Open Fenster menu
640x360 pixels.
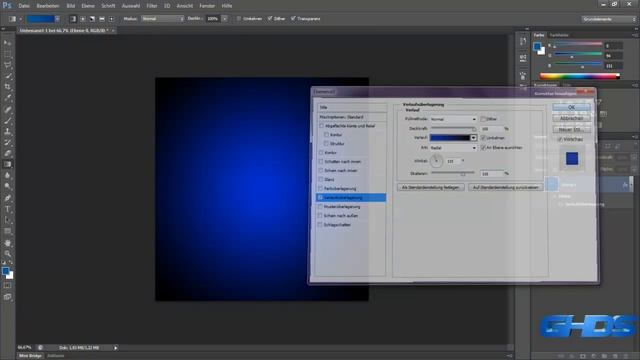tap(207, 6)
